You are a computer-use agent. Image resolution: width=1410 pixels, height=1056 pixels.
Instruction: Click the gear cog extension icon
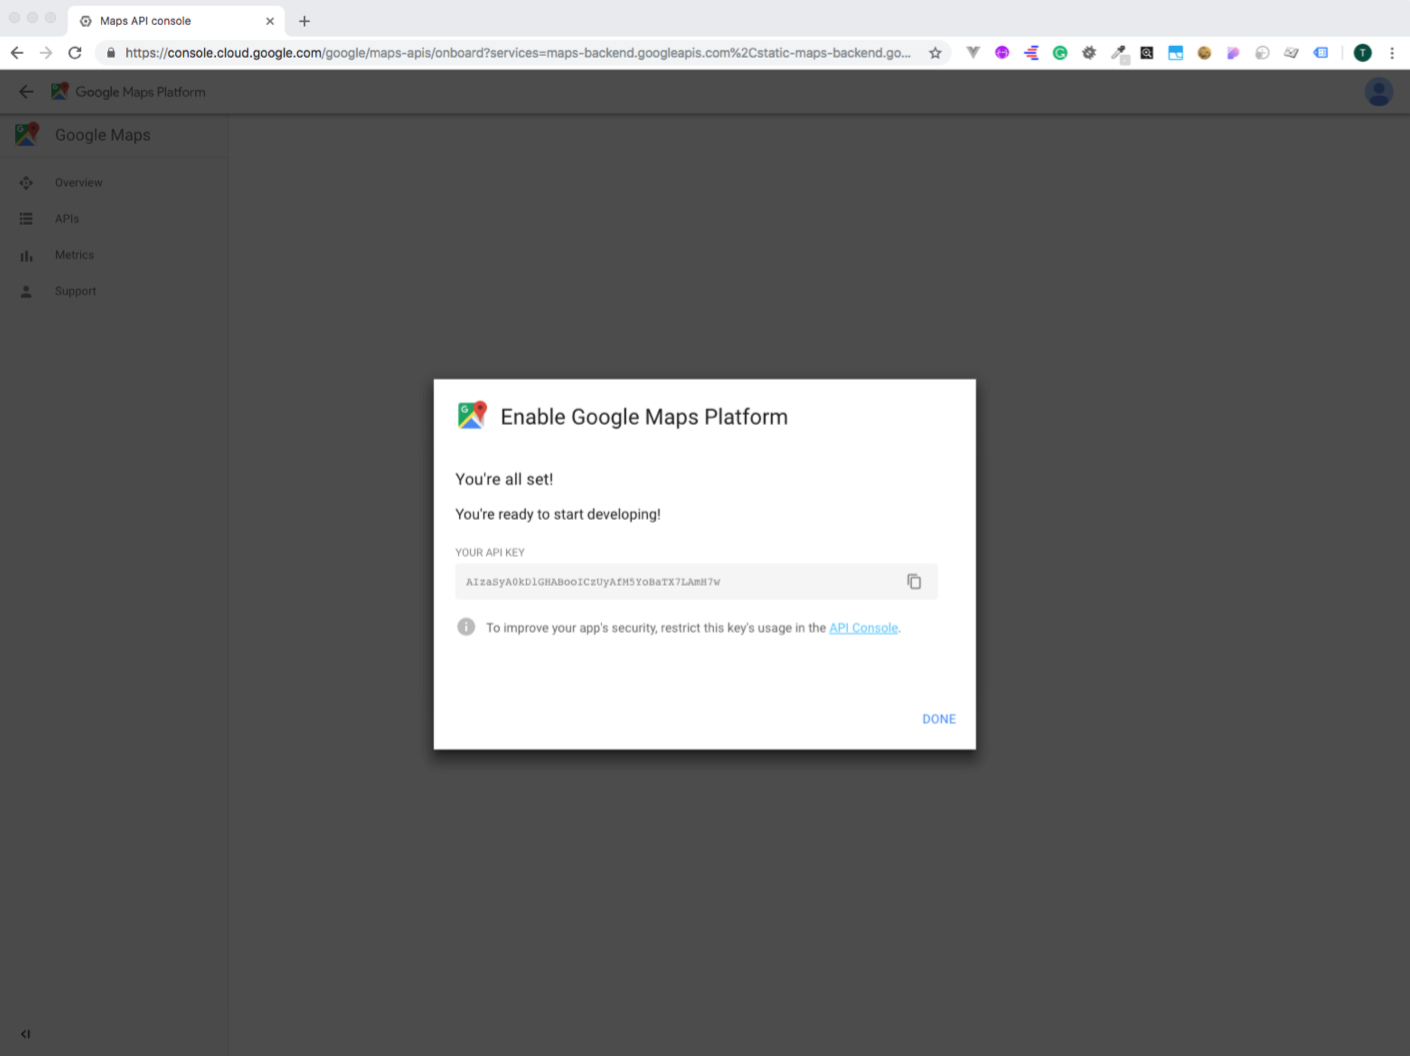tap(1089, 53)
